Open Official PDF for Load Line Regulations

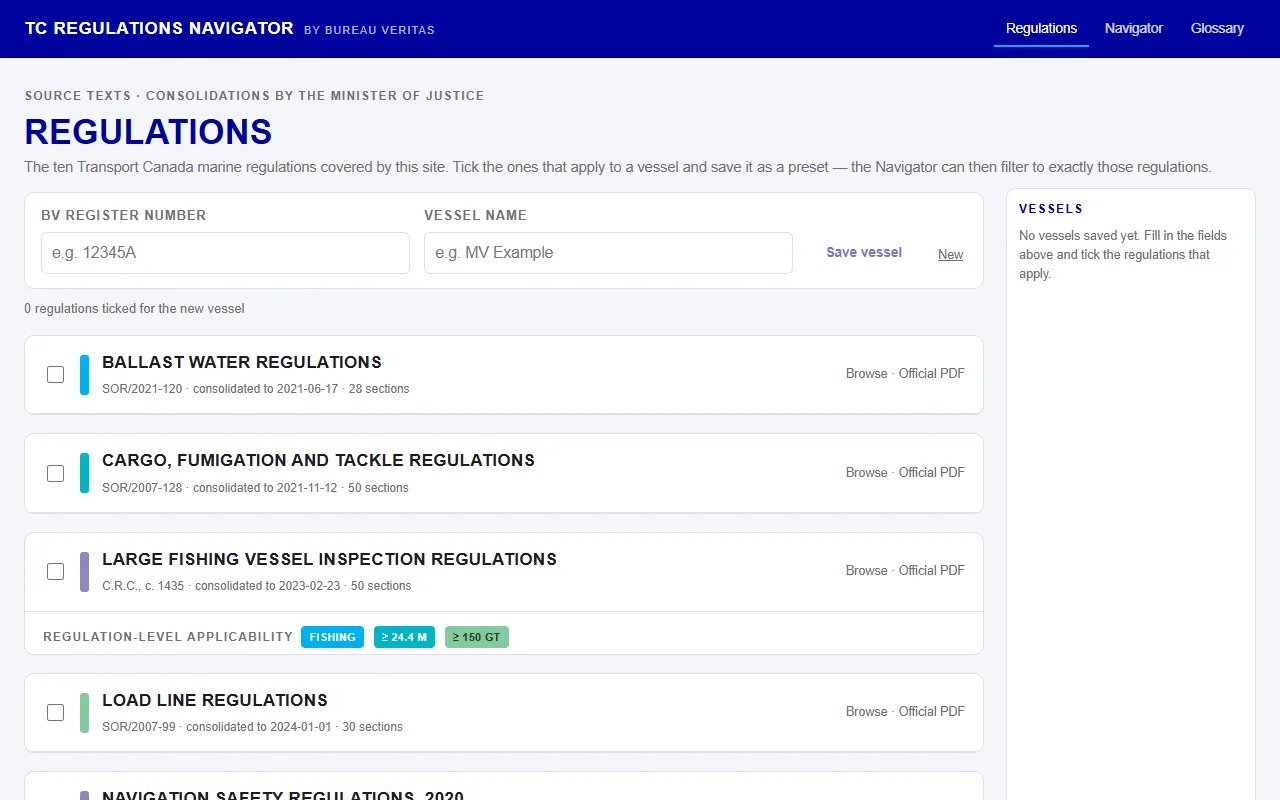(x=932, y=711)
